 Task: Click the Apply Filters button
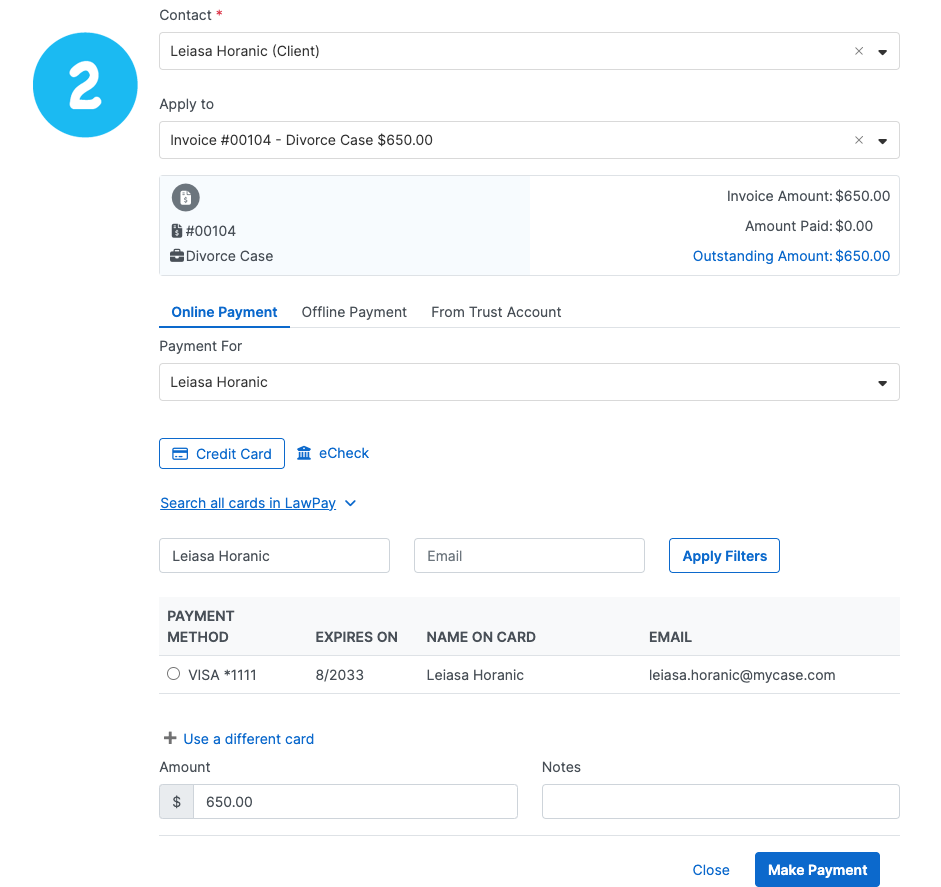coord(724,555)
